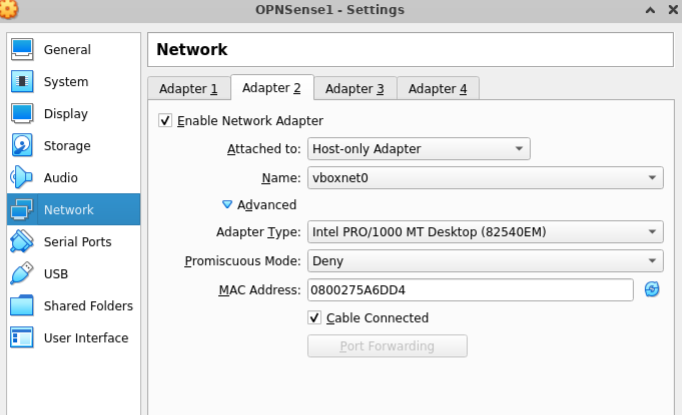Toggle the Enable Network Adapter checkbox
The width and height of the screenshot is (682, 415).
(x=165, y=121)
